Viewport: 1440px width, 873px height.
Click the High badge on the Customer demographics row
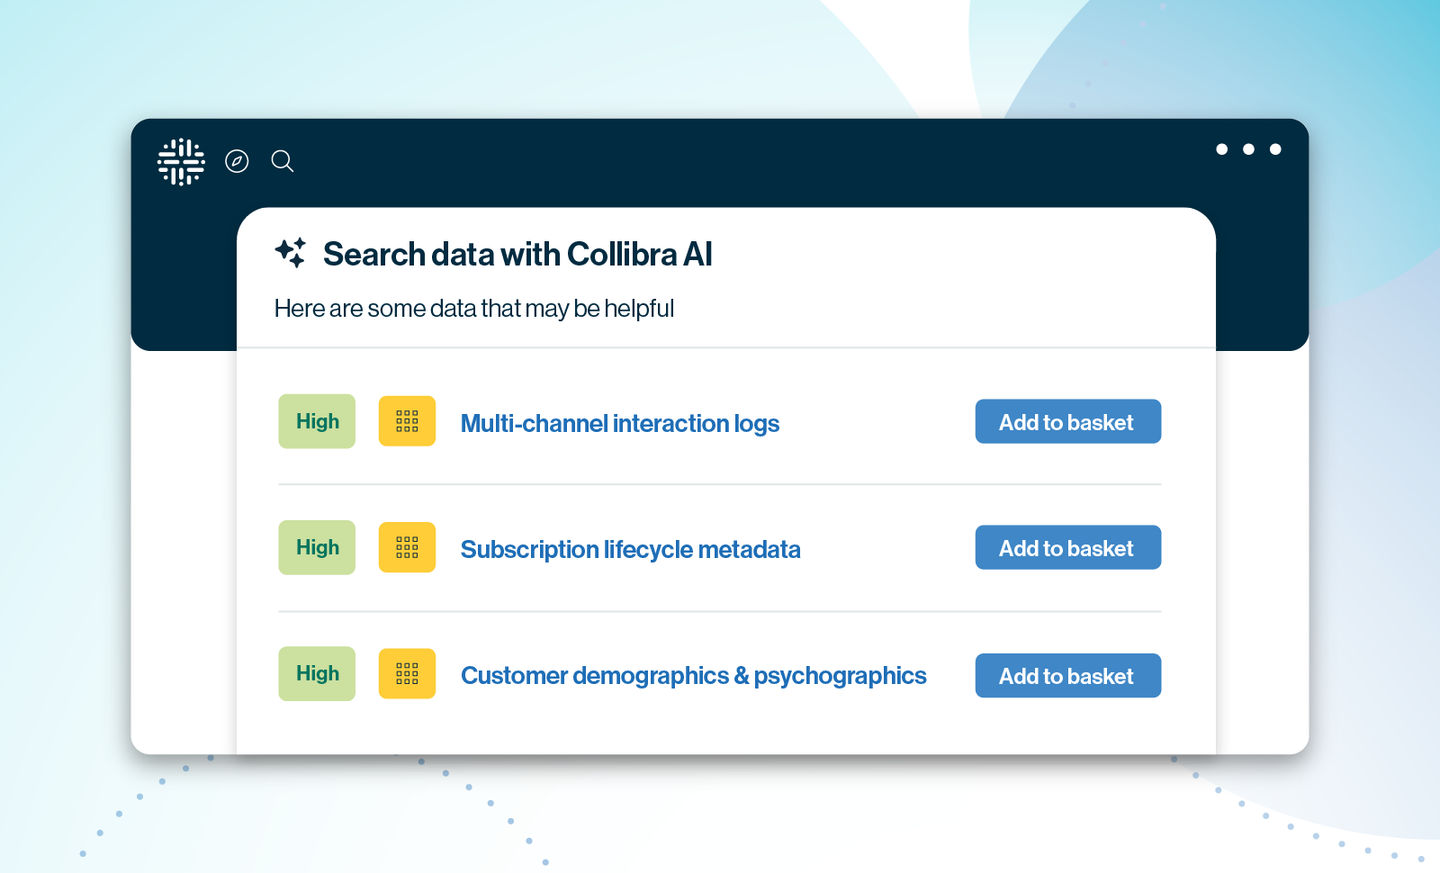(317, 673)
